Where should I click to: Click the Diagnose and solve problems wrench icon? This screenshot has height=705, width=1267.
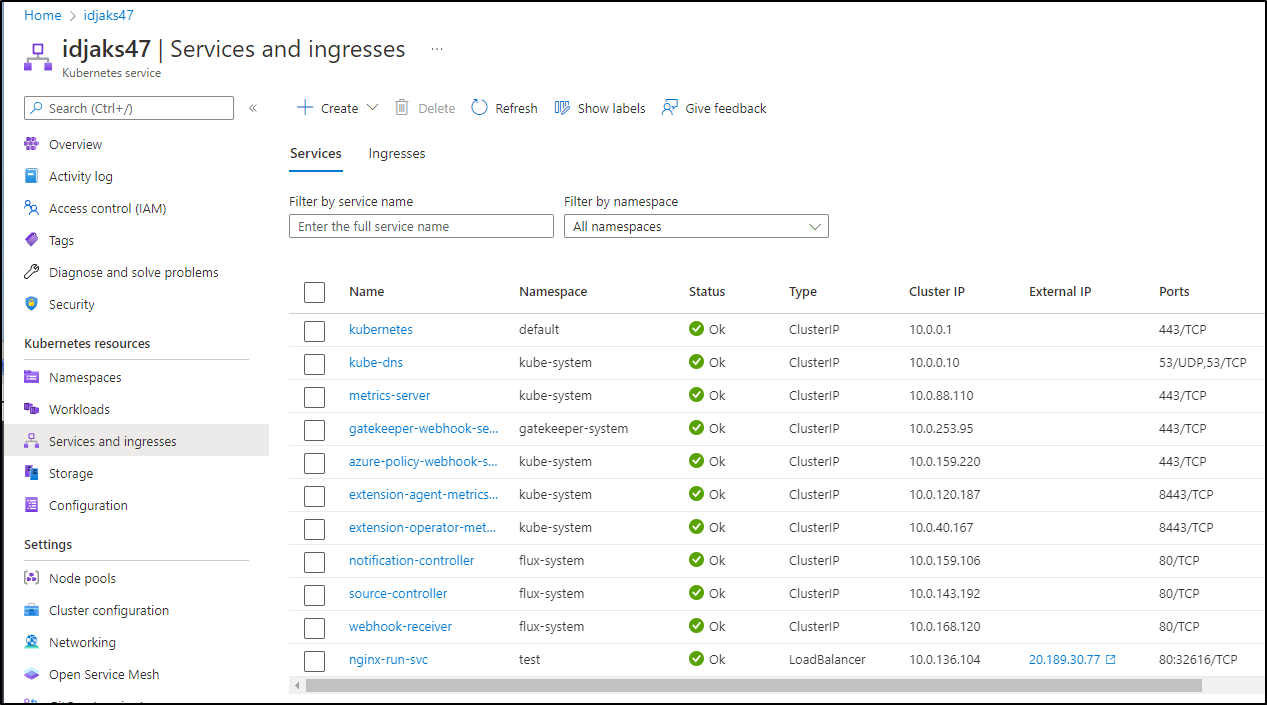click(32, 272)
